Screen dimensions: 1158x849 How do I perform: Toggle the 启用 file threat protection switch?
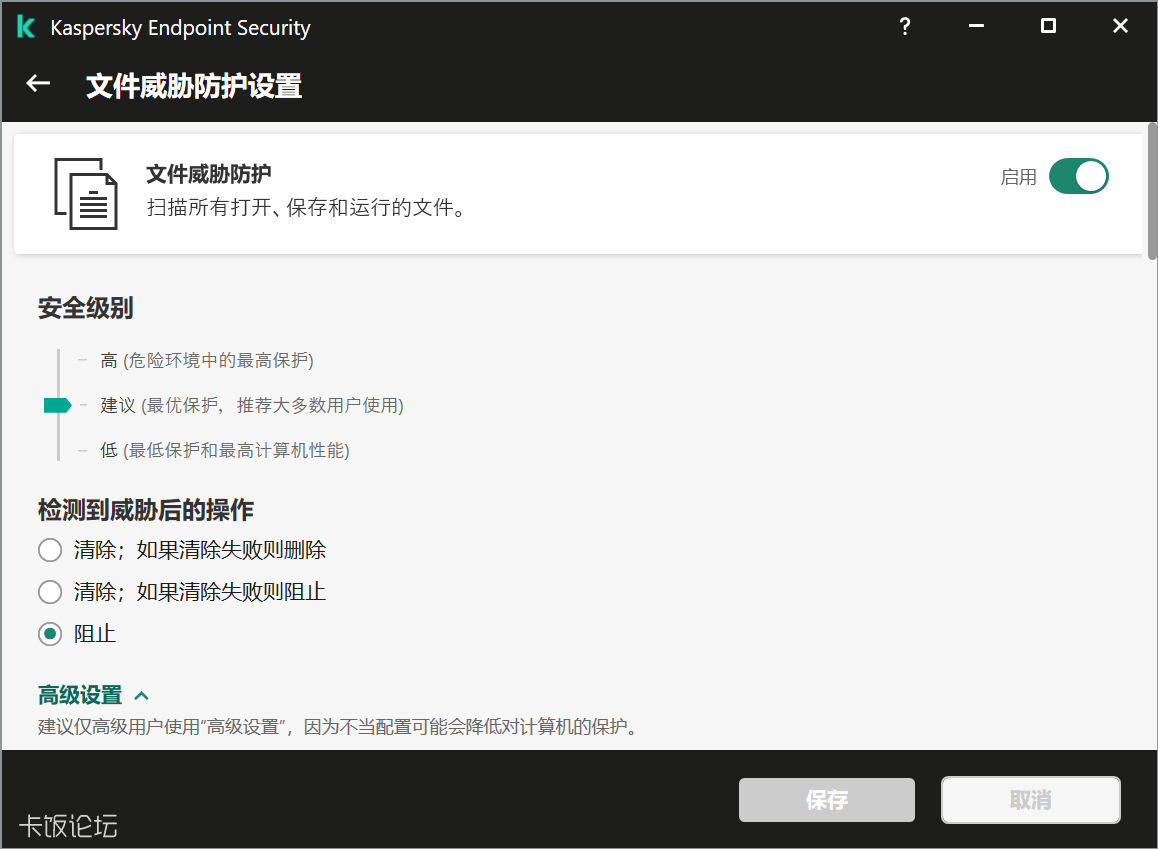pos(1078,176)
